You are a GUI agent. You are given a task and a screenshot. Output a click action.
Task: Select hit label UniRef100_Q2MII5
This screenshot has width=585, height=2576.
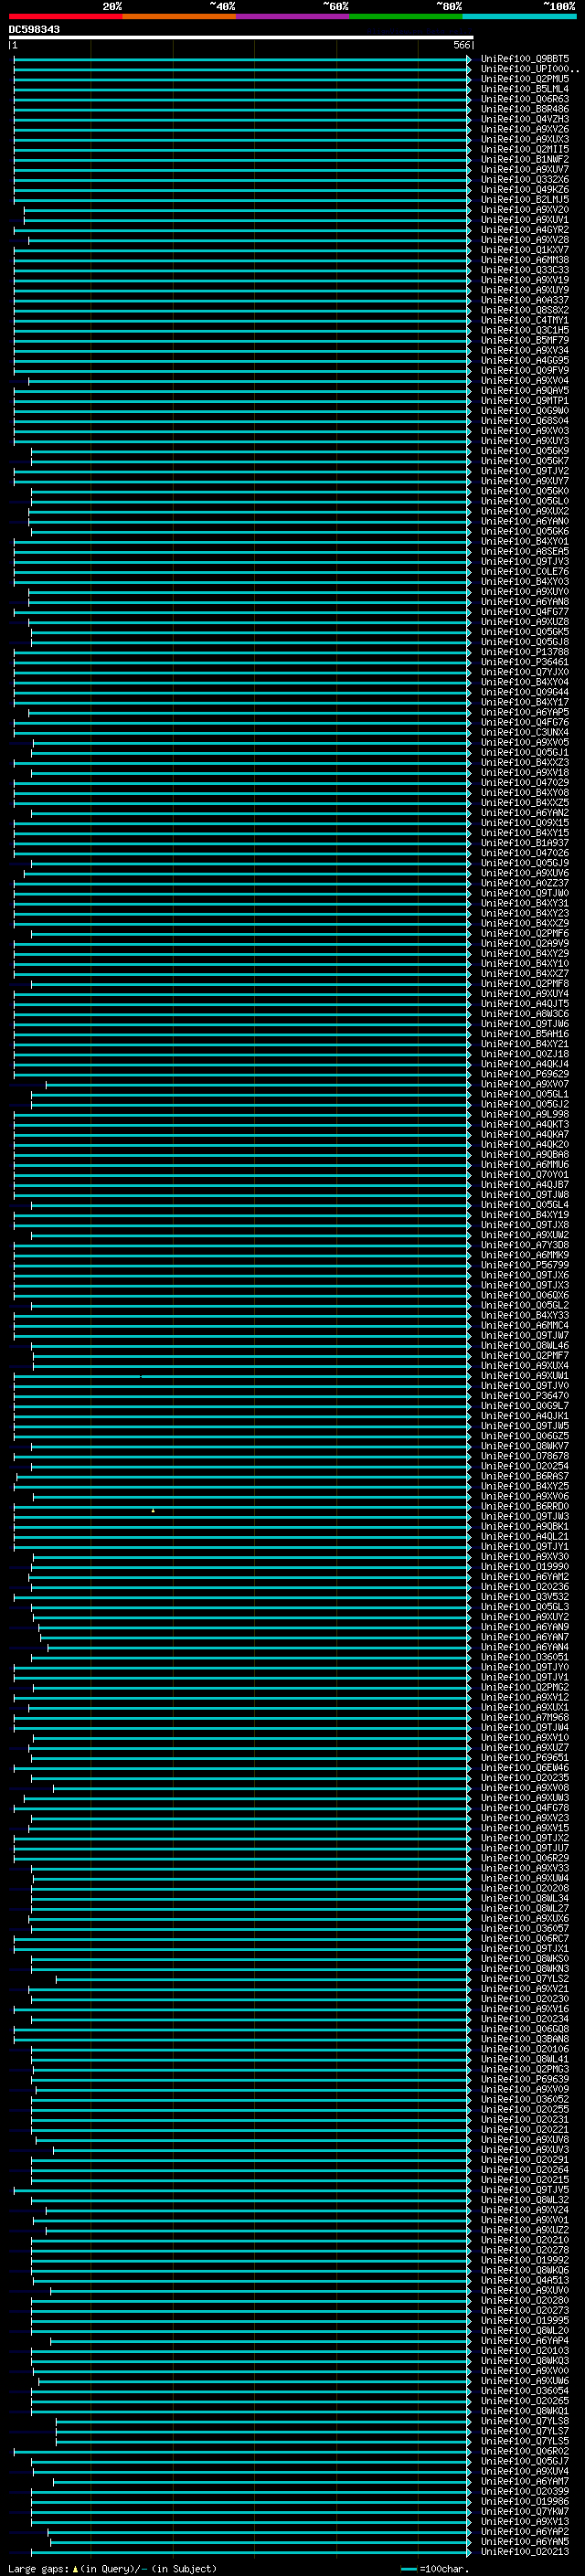point(525,149)
